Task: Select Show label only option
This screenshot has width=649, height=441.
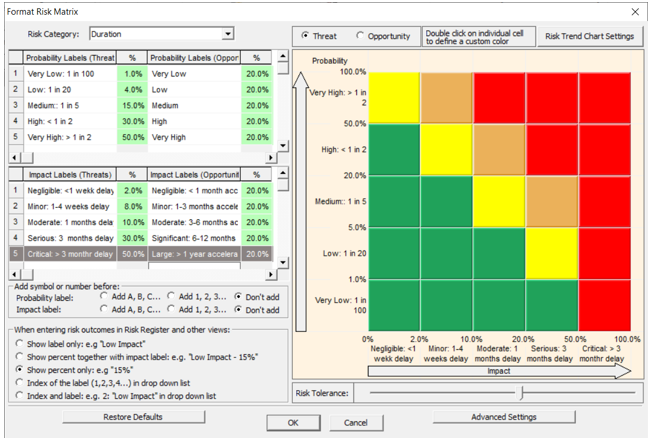Action: pyautogui.click(x=19, y=343)
